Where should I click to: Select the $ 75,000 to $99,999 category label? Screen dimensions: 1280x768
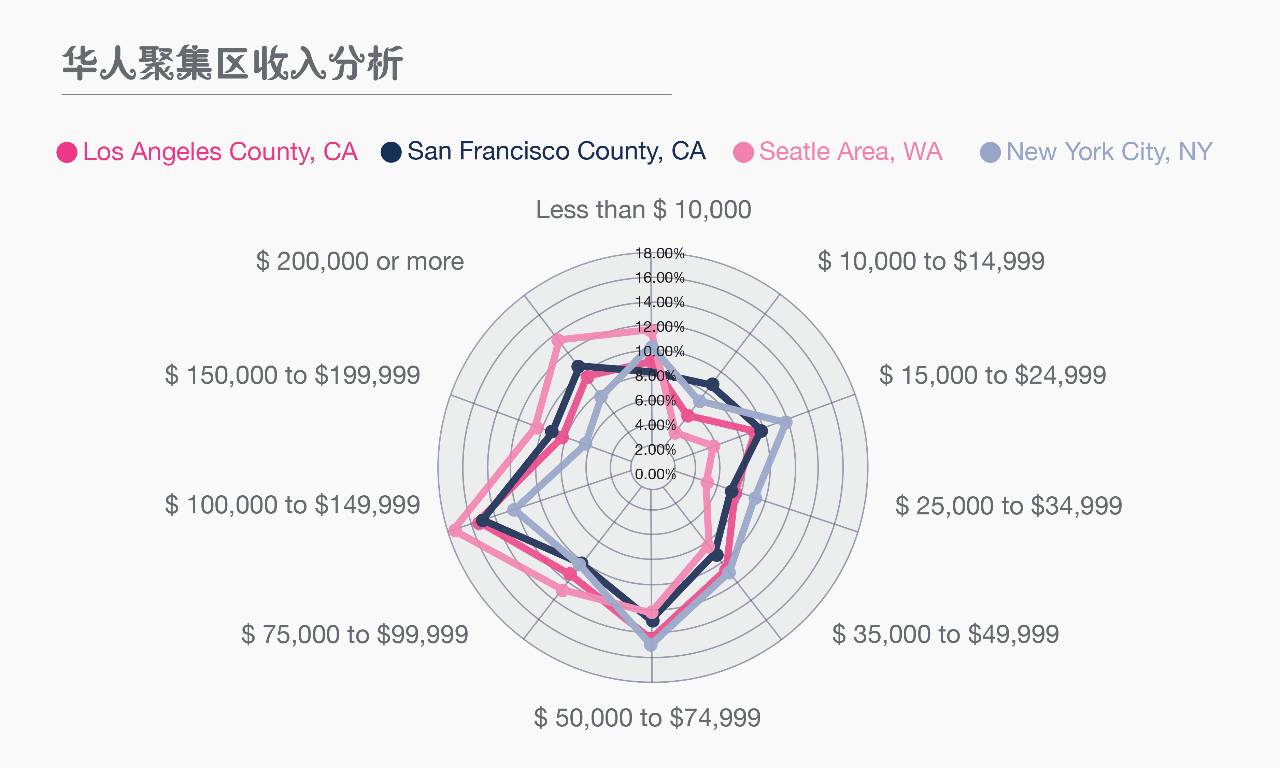click(354, 634)
